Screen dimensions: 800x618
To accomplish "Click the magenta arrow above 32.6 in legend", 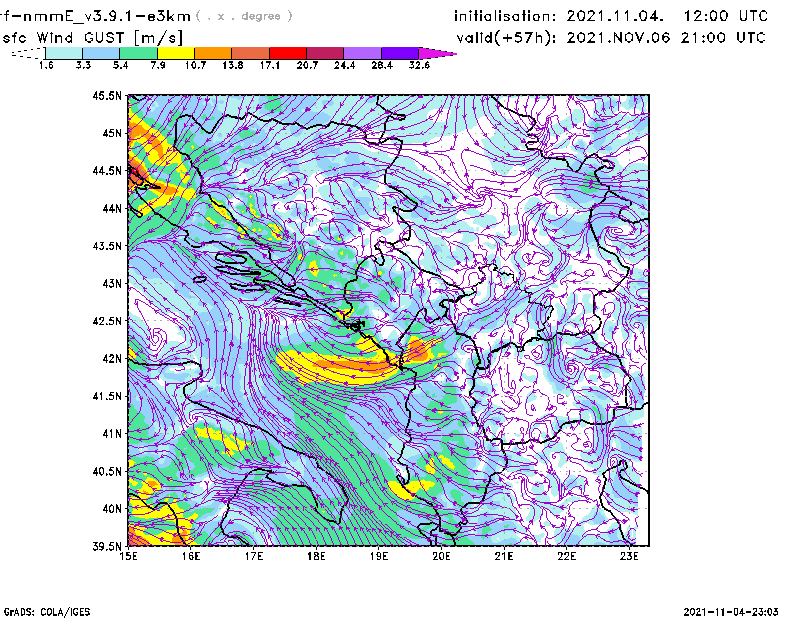I will click(x=437, y=53).
